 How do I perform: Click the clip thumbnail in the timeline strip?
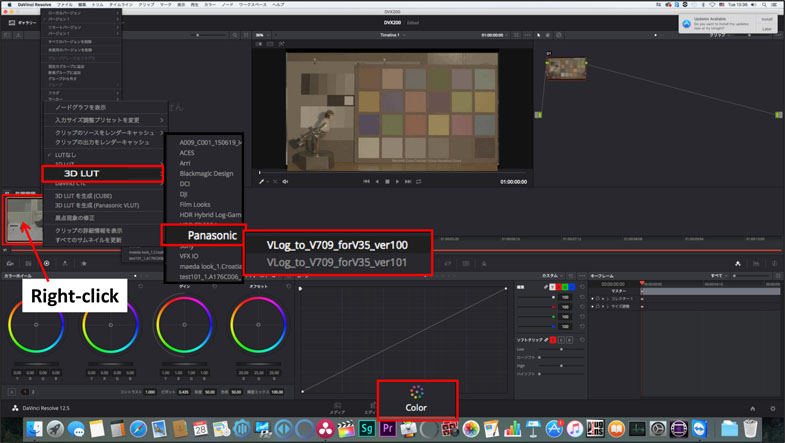pyautogui.click(x=24, y=219)
